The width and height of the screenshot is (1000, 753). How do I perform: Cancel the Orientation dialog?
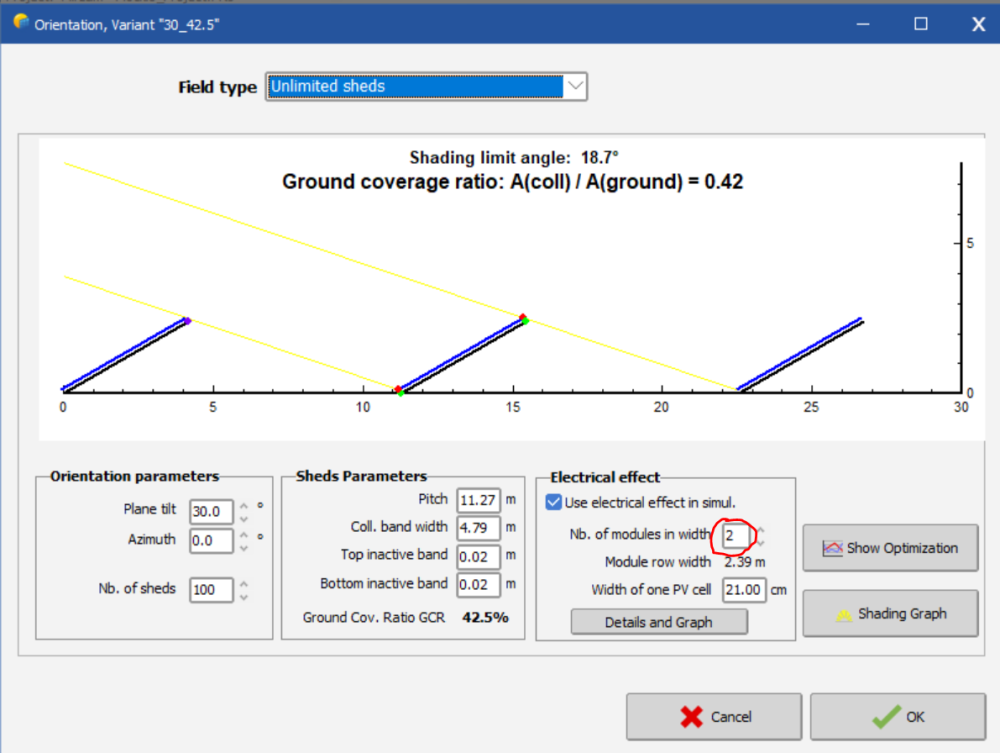coord(714,716)
